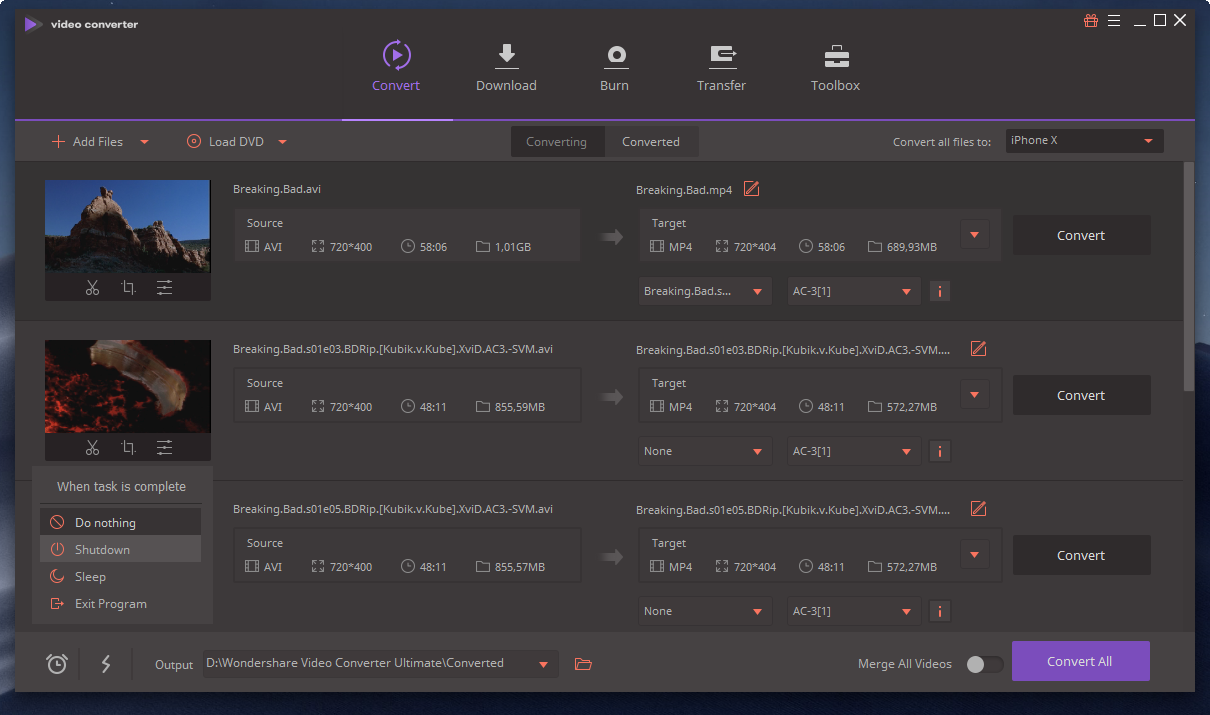Open the Convert section
1210x715 pixels.
click(396, 67)
